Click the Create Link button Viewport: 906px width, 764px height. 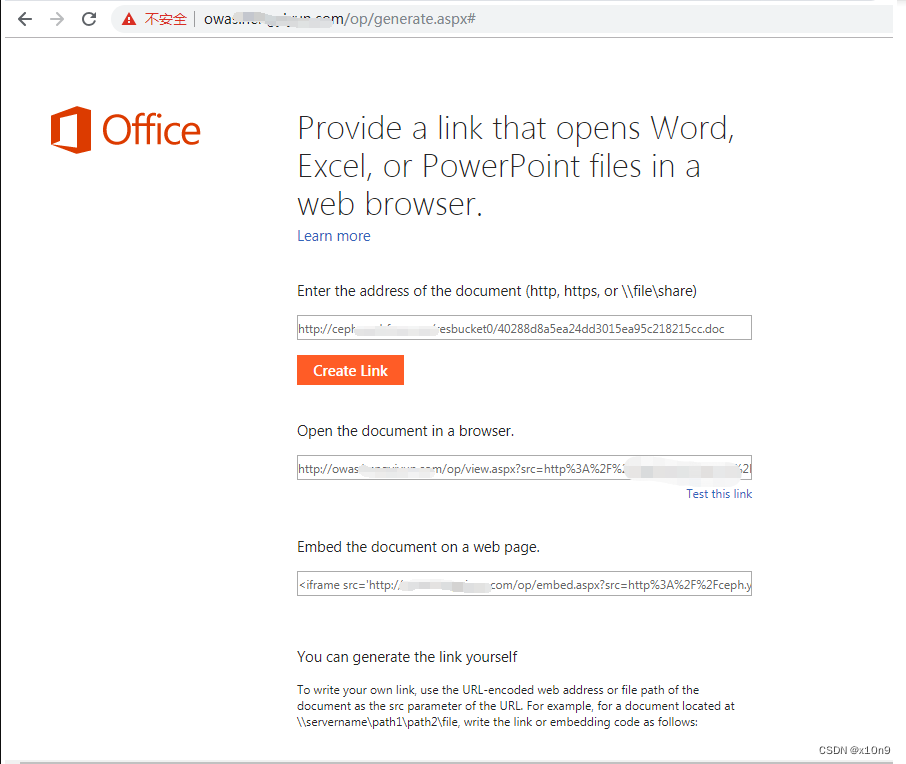(350, 370)
